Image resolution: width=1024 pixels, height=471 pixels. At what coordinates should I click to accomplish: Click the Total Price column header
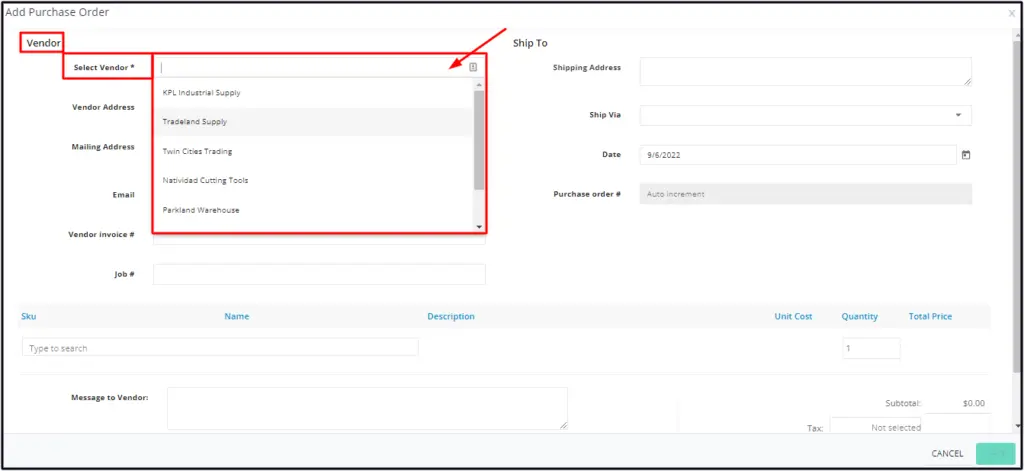[930, 316]
